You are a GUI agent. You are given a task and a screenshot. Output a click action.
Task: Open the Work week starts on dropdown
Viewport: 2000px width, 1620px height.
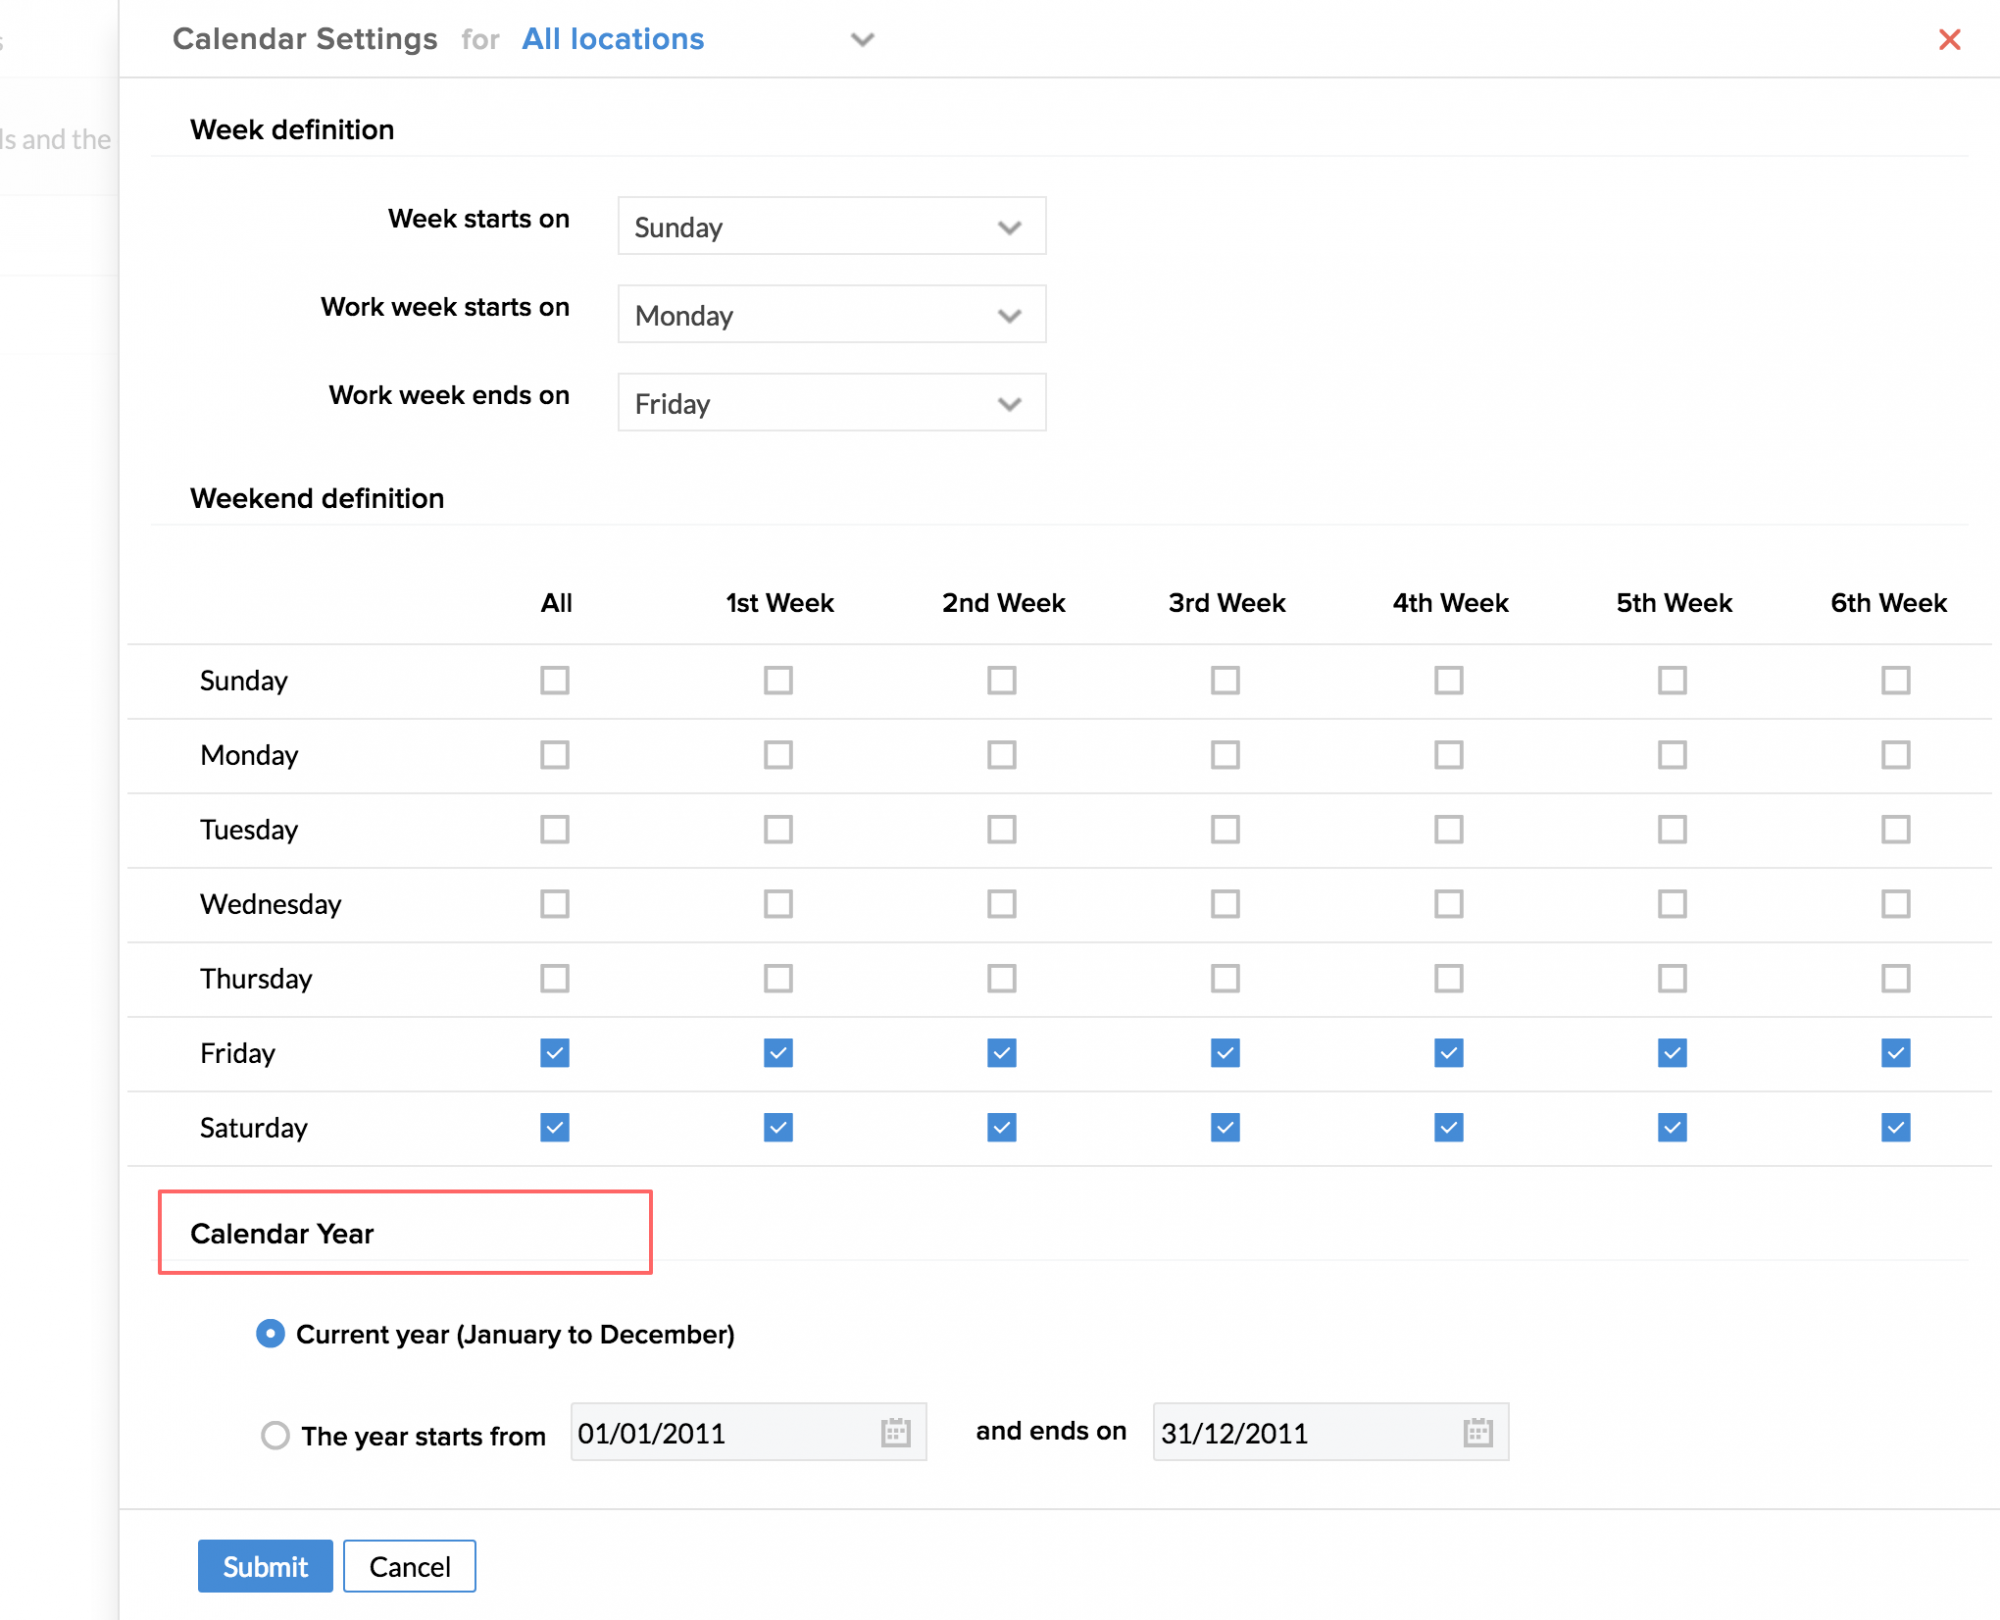tap(831, 315)
